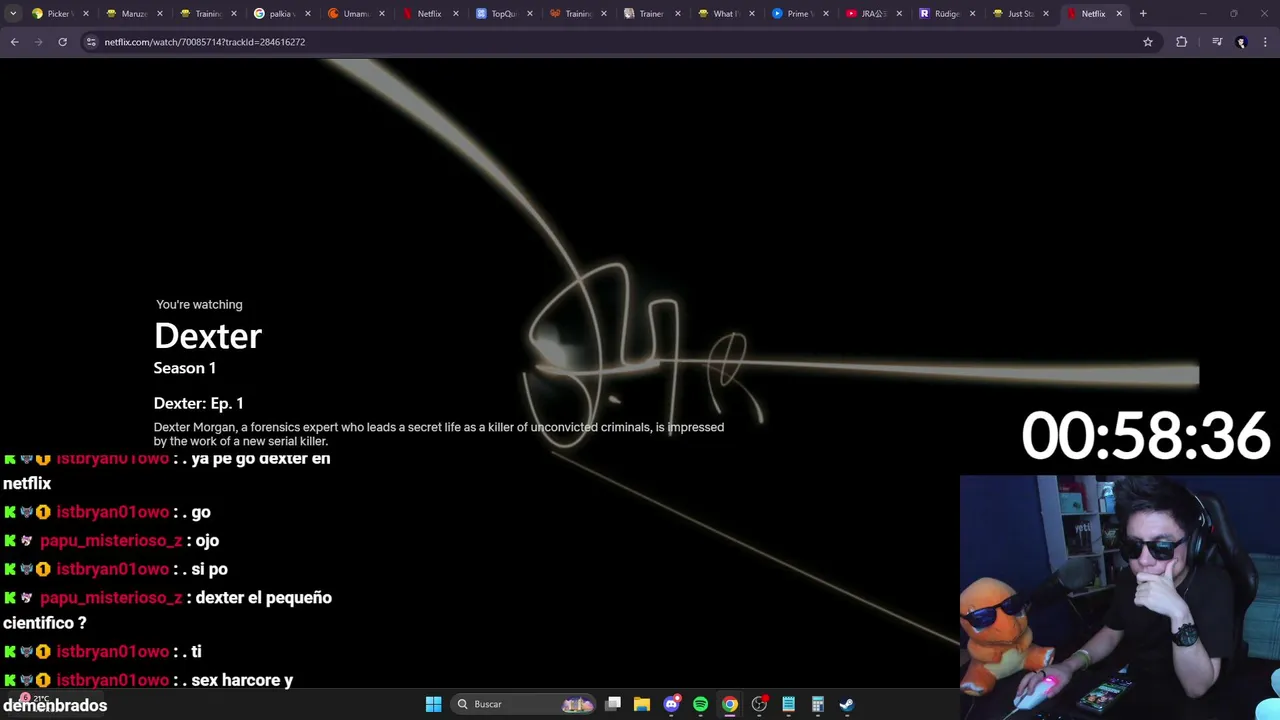Click the 'You're watching' text

click(x=199, y=304)
